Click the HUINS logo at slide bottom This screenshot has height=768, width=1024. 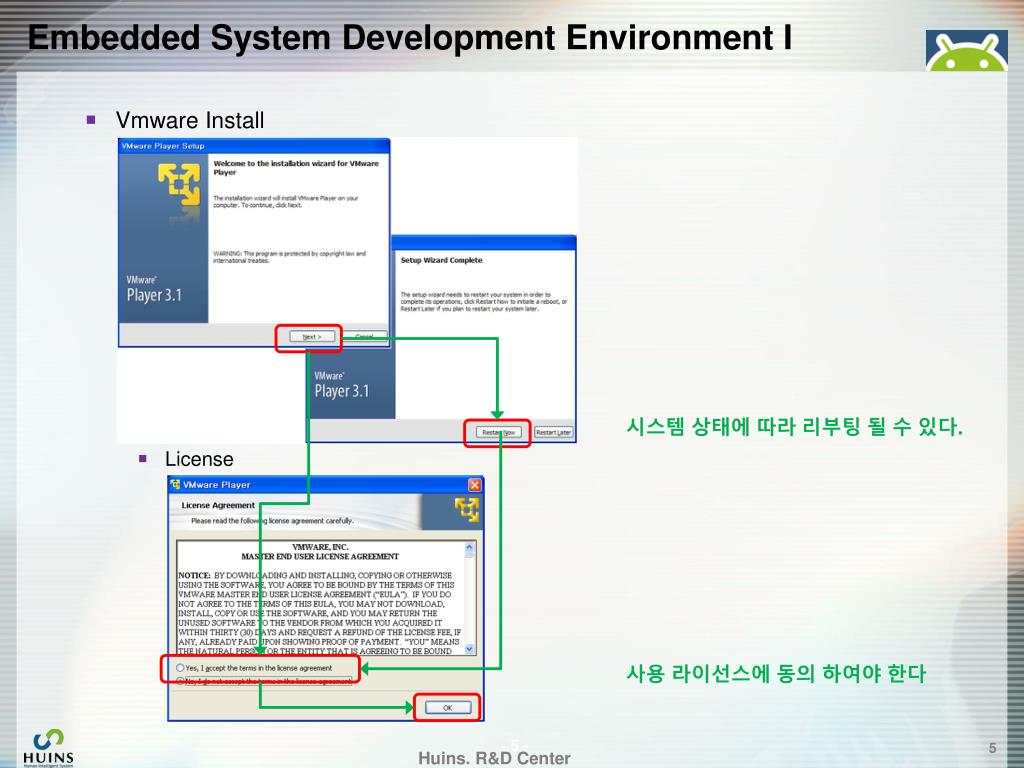(x=48, y=748)
